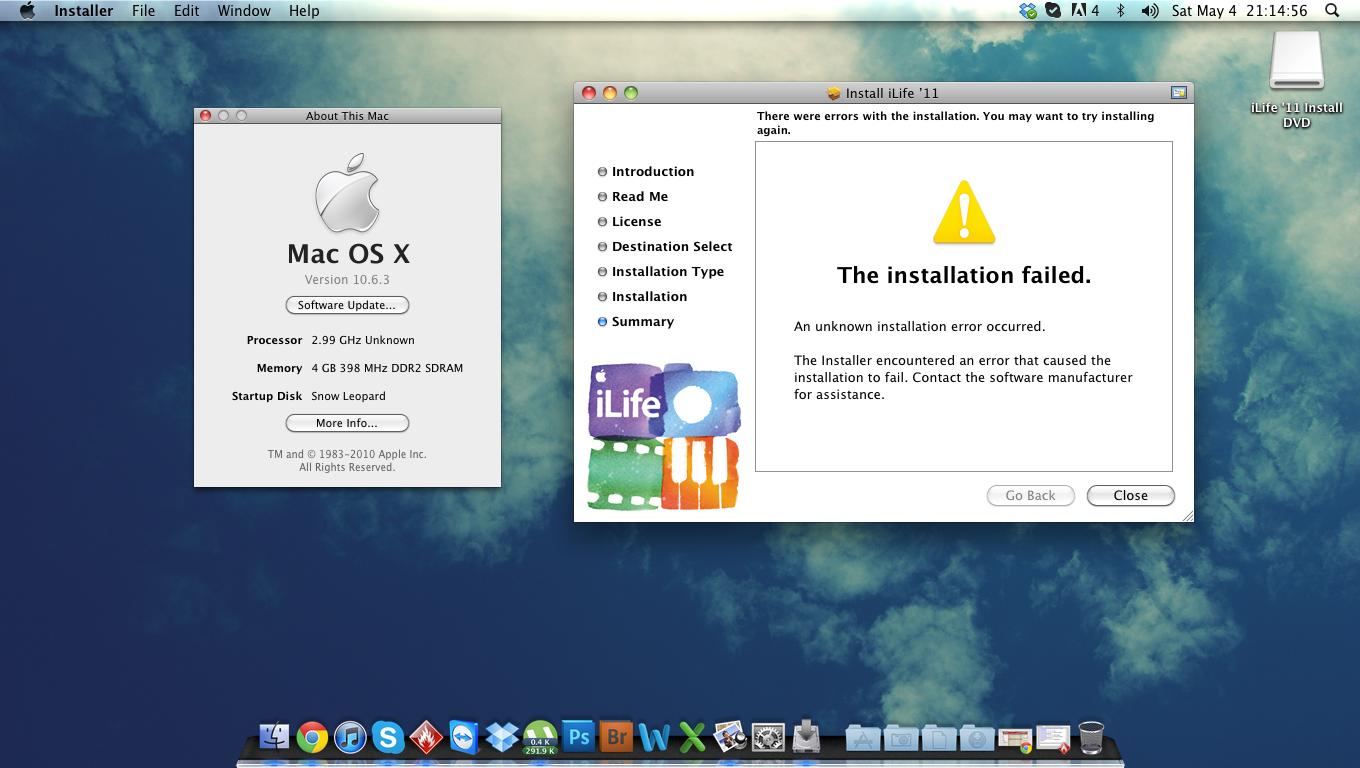Toggle the installer window toolbar button
Screen dimensions: 1360x768
[1178, 93]
